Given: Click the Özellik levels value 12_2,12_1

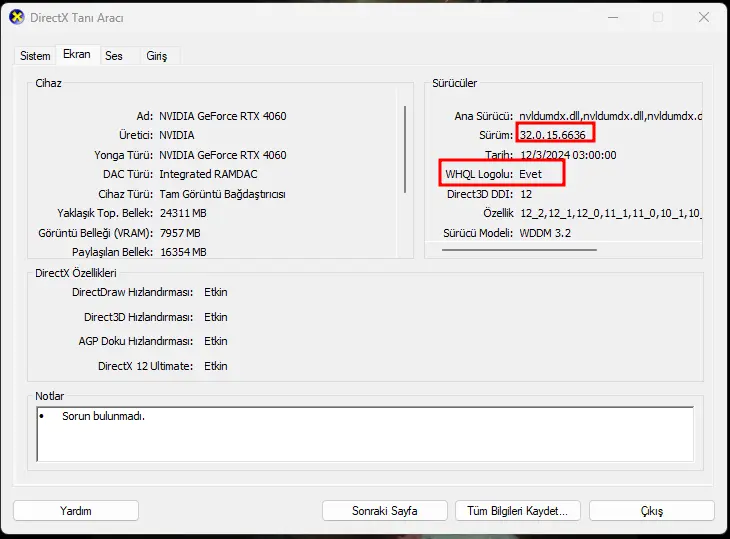Looking at the screenshot, I should click(610, 213).
